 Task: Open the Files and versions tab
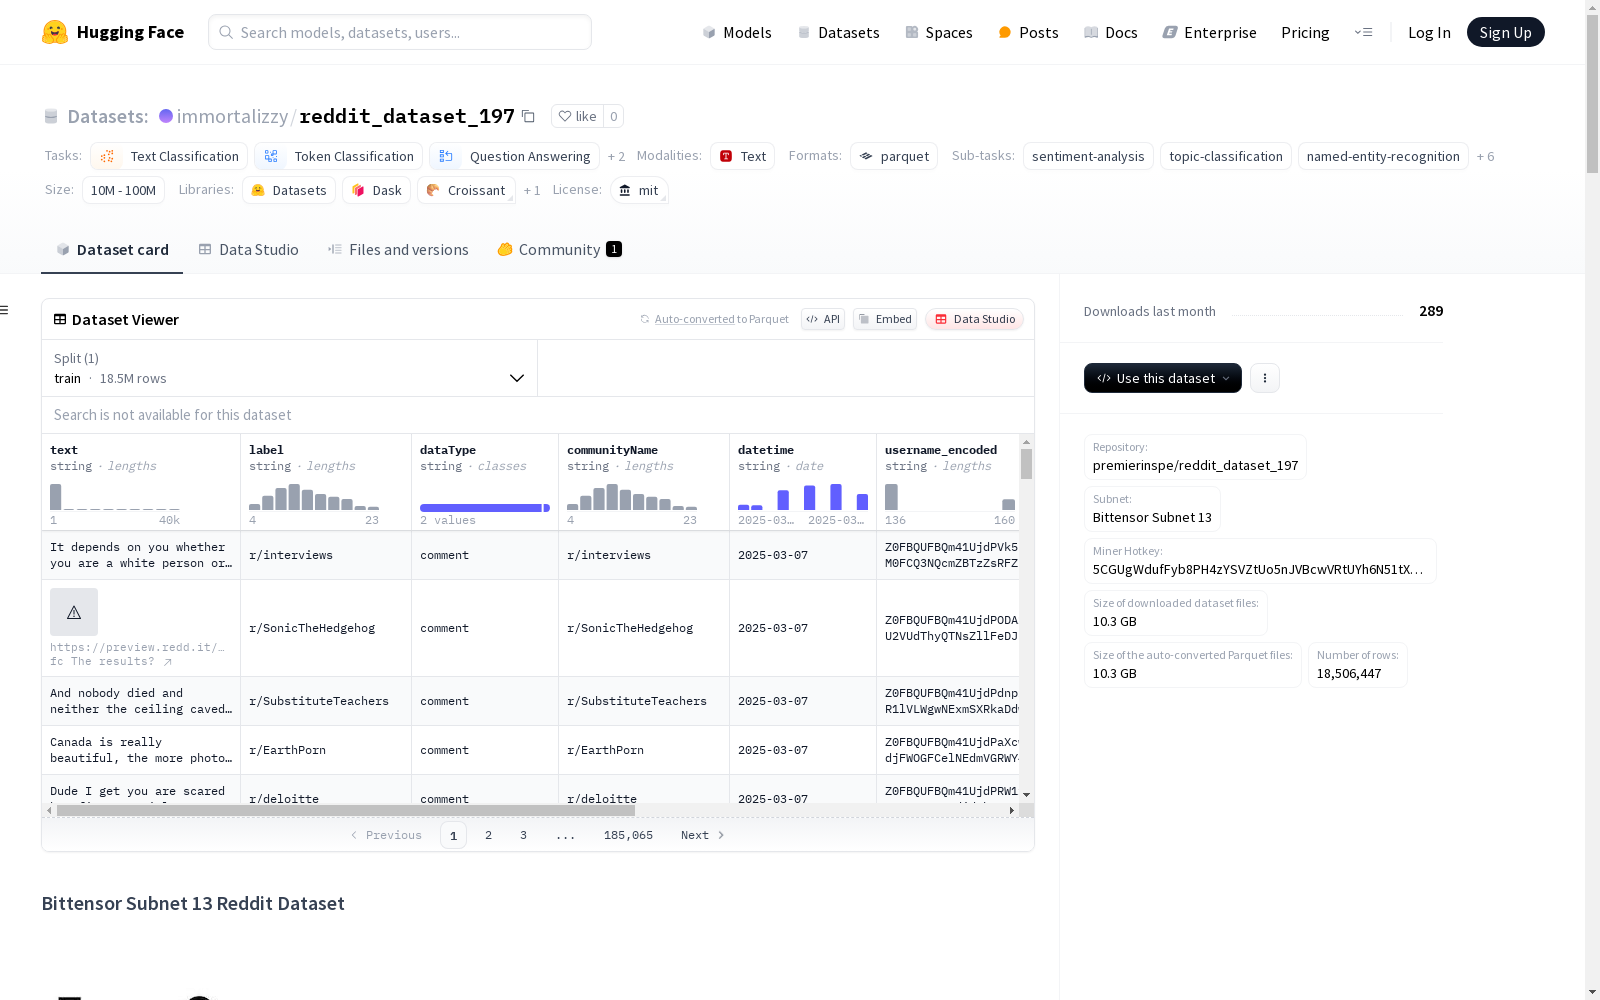tap(398, 250)
